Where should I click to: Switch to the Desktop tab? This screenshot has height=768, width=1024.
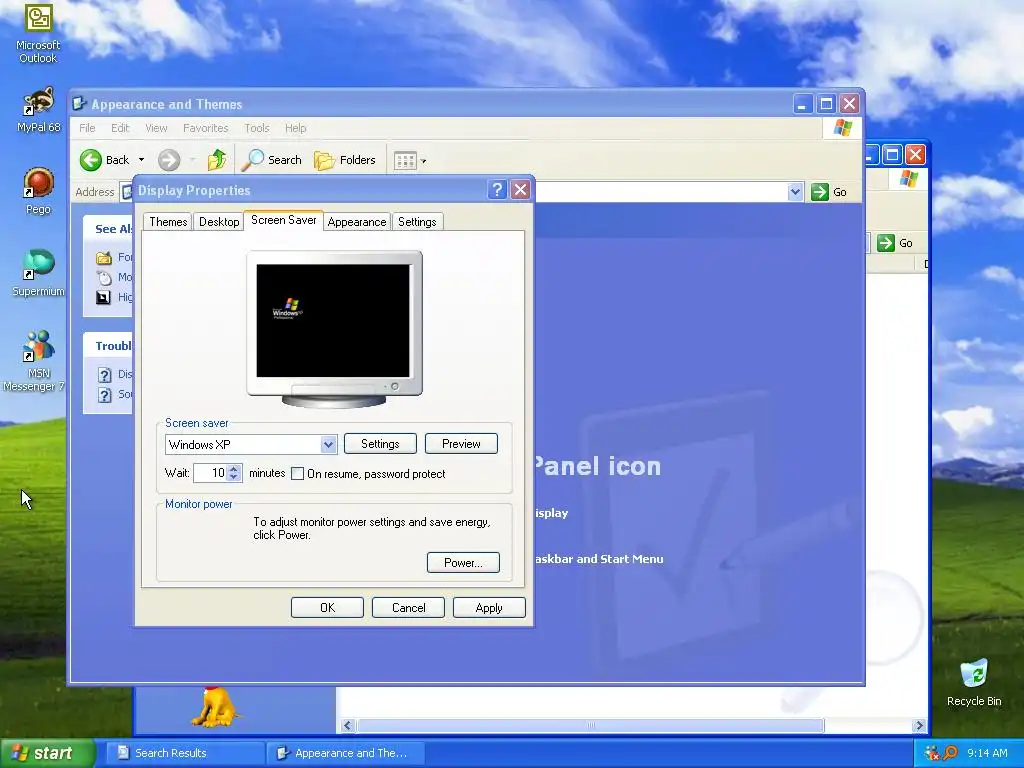pyautogui.click(x=219, y=222)
